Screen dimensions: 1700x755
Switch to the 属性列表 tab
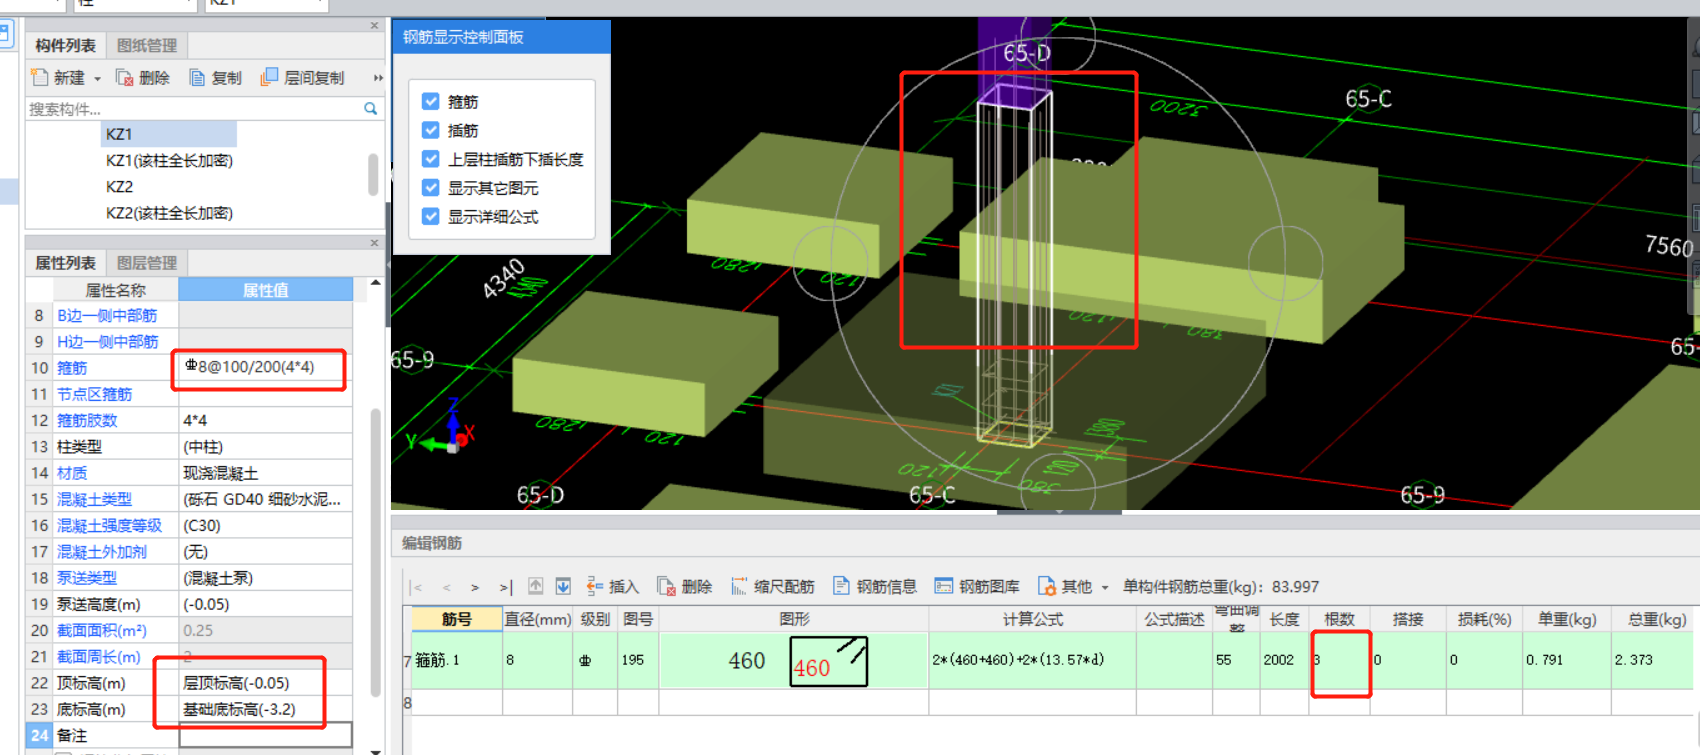(x=65, y=263)
